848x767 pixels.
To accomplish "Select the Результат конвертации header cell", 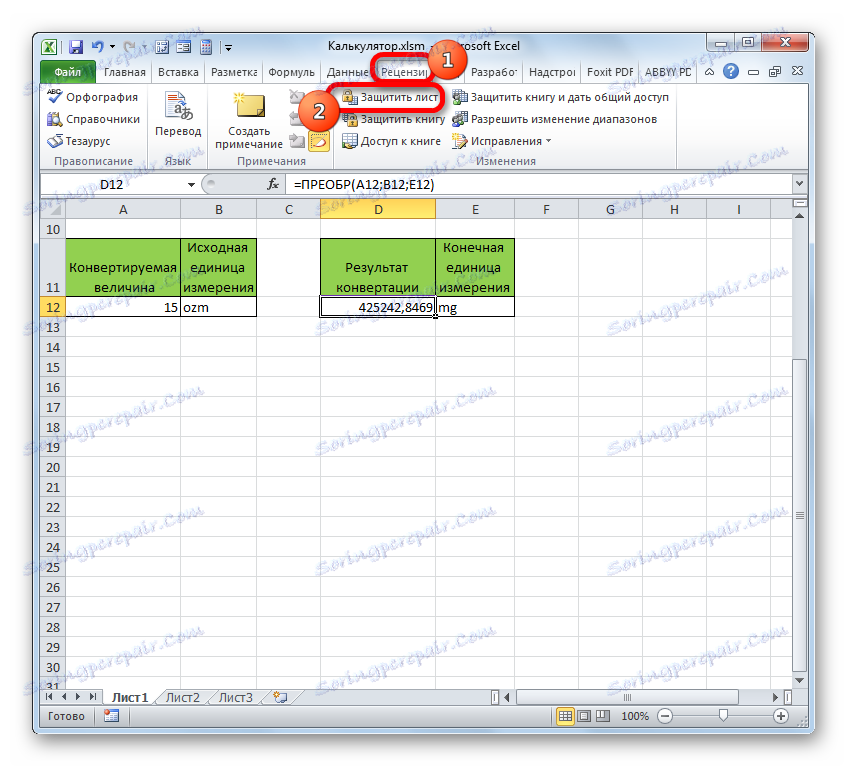I will 378,268.
